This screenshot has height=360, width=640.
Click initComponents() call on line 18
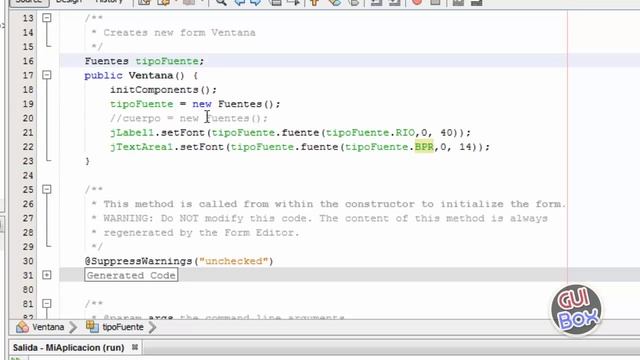163,90
